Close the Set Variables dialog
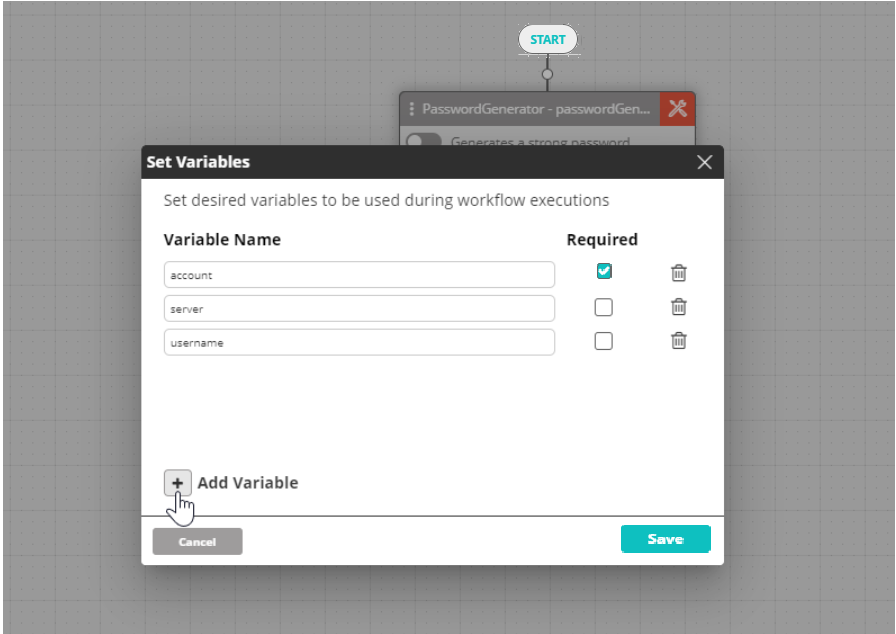896x634 pixels. tap(704, 162)
